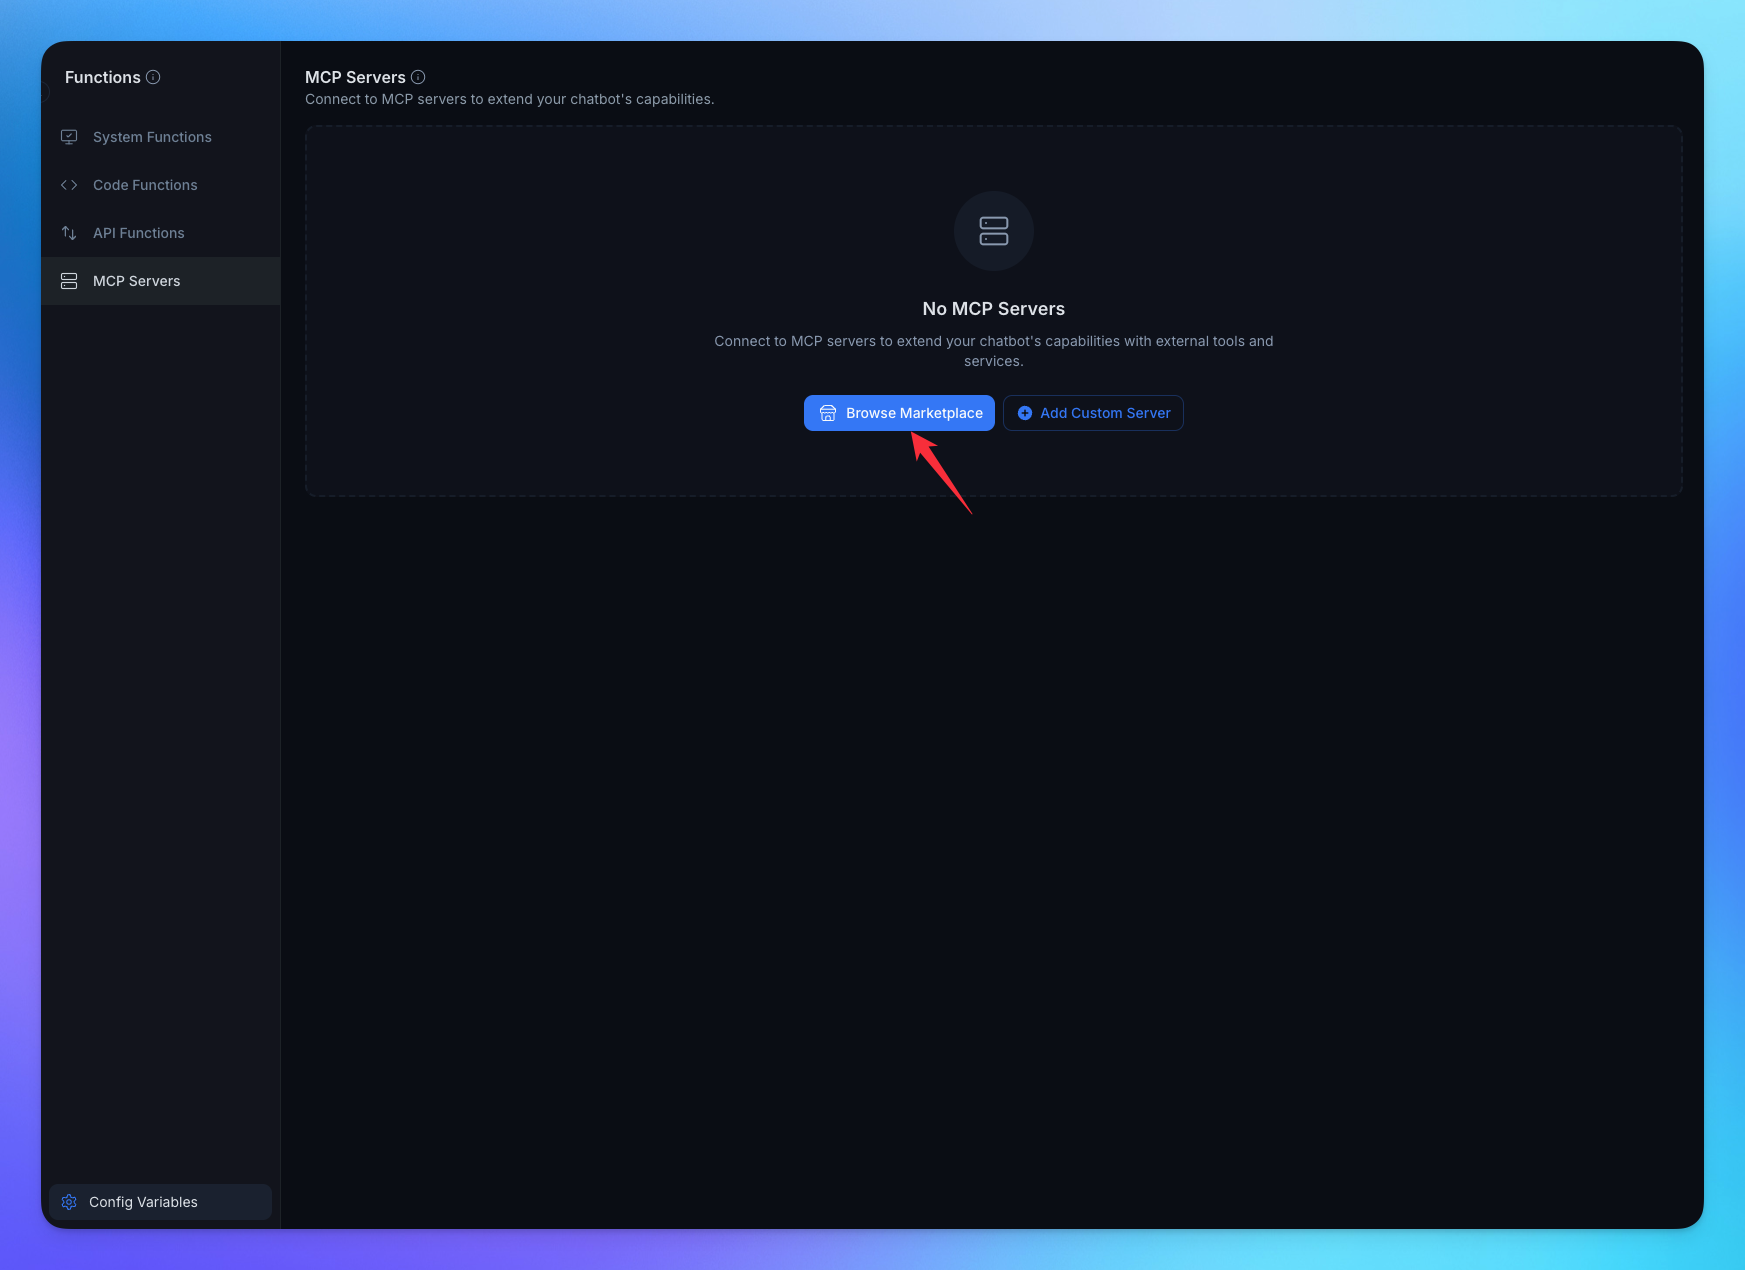Screen dimensions: 1745x1270
Task: Open Config Variables settings
Action: point(143,1202)
